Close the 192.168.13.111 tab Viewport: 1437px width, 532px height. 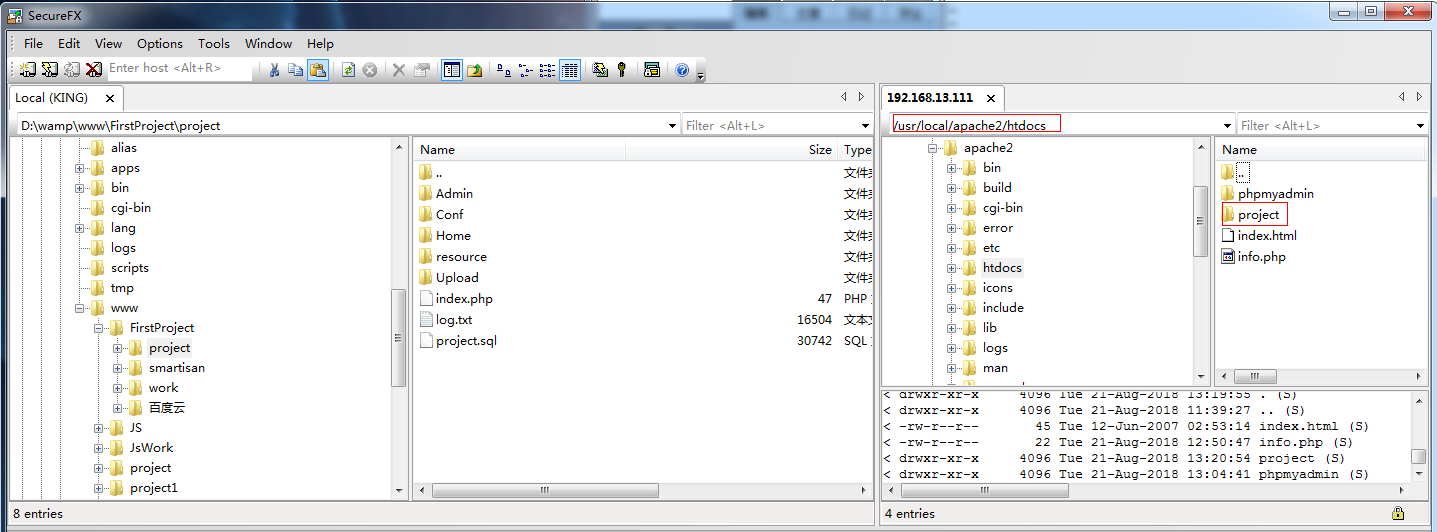point(991,98)
